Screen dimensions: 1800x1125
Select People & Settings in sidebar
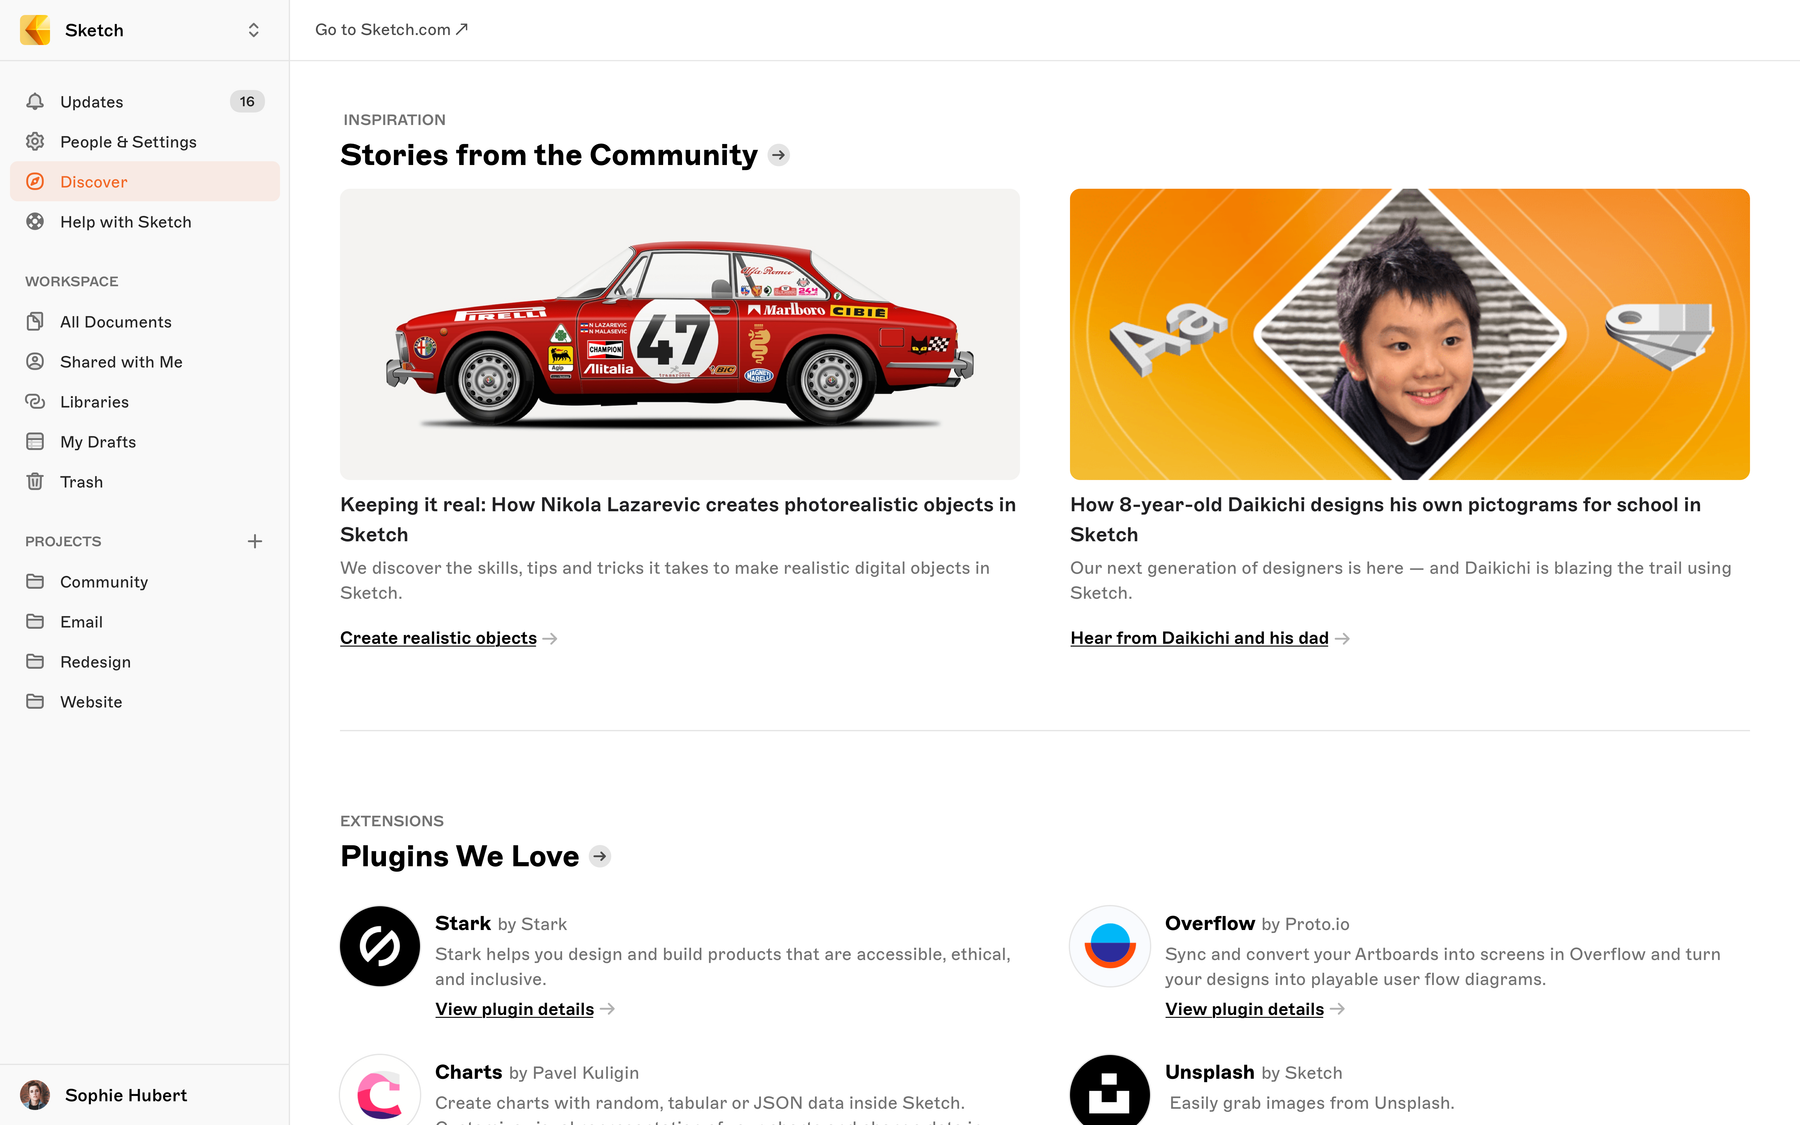click(145, 142)
